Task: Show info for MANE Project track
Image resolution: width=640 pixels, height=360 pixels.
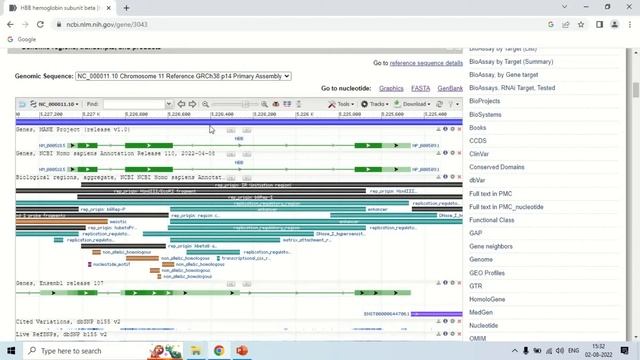Action: 445,129
